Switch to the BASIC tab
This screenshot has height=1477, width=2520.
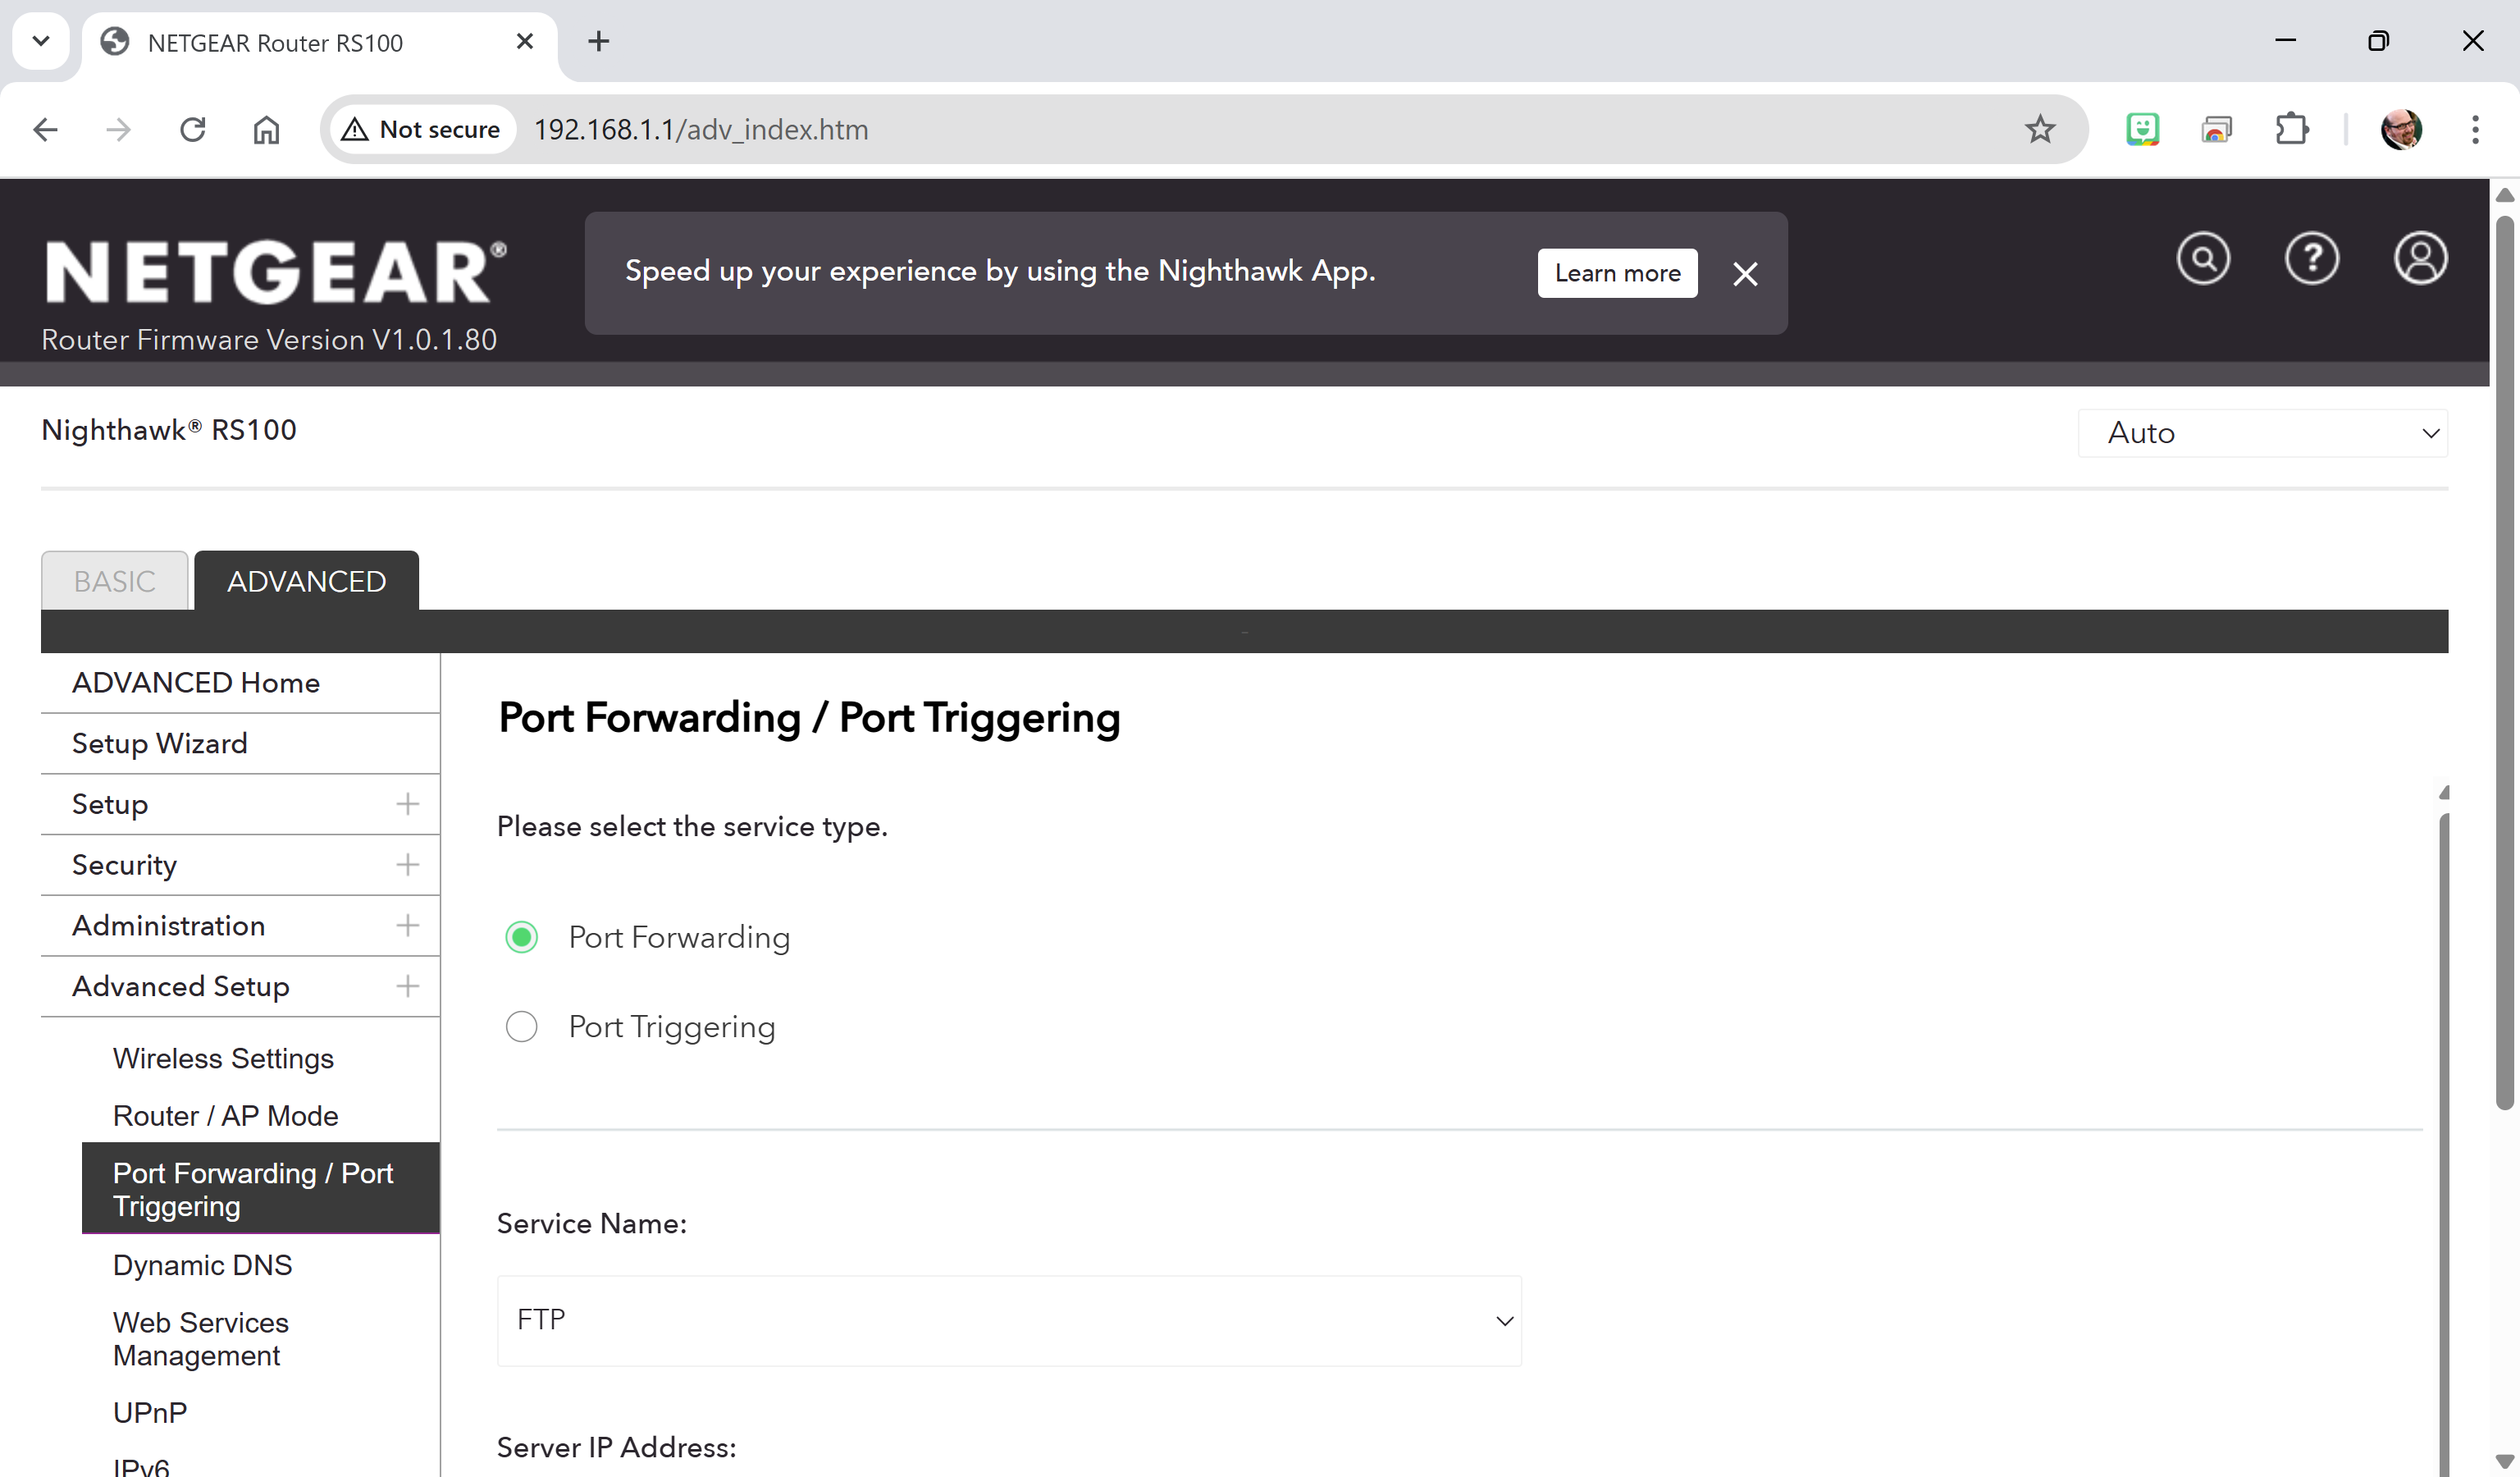coord(114,581)
